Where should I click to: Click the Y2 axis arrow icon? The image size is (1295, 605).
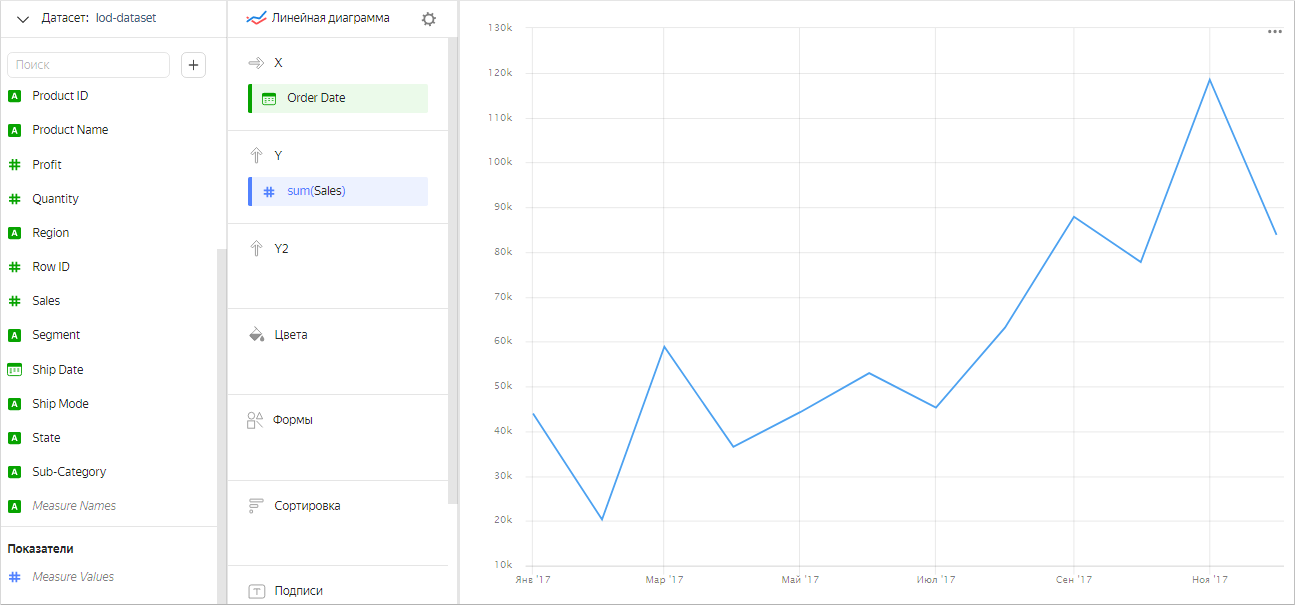[256, 249]
